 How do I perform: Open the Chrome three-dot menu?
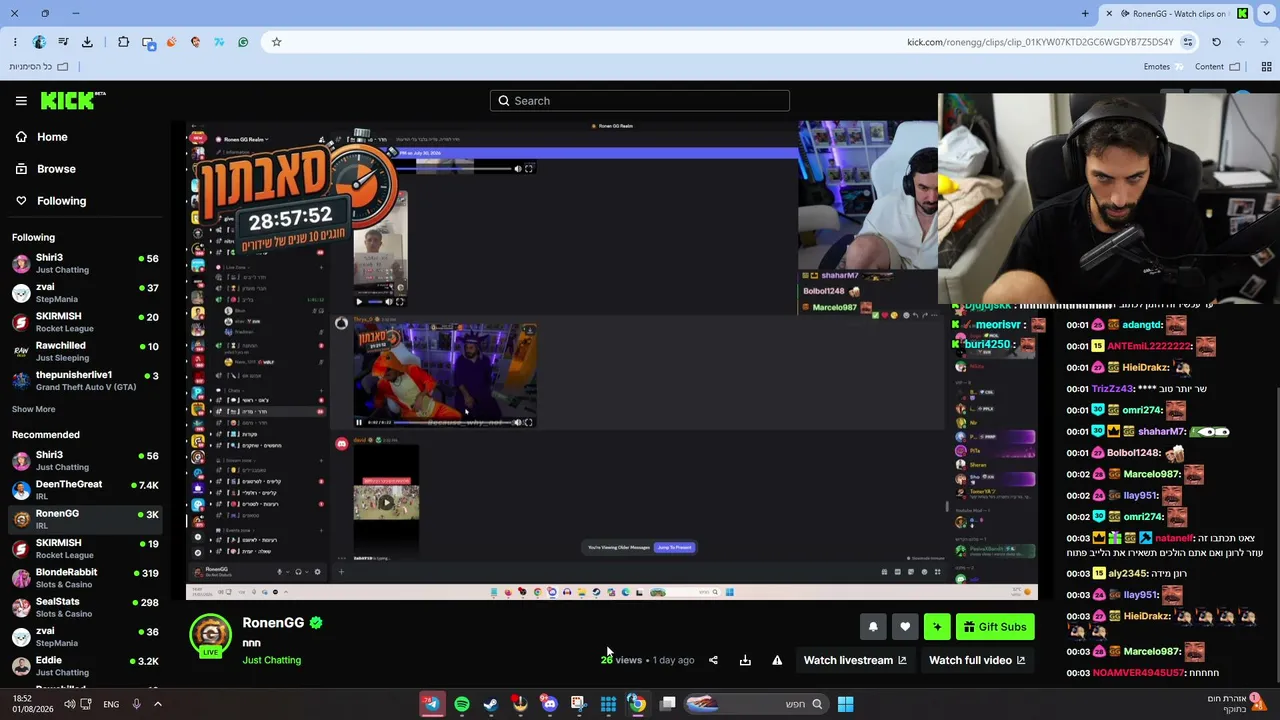click(15, 42)
